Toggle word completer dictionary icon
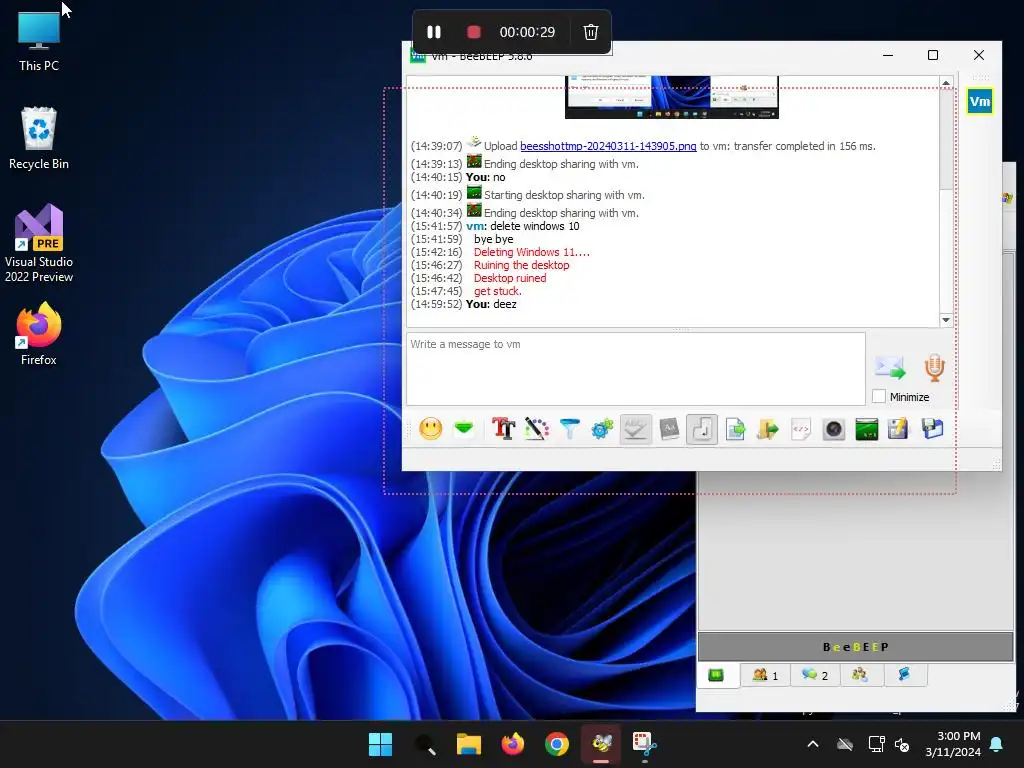This screenshot has height=768, width=1024. (x=669, y=429)
